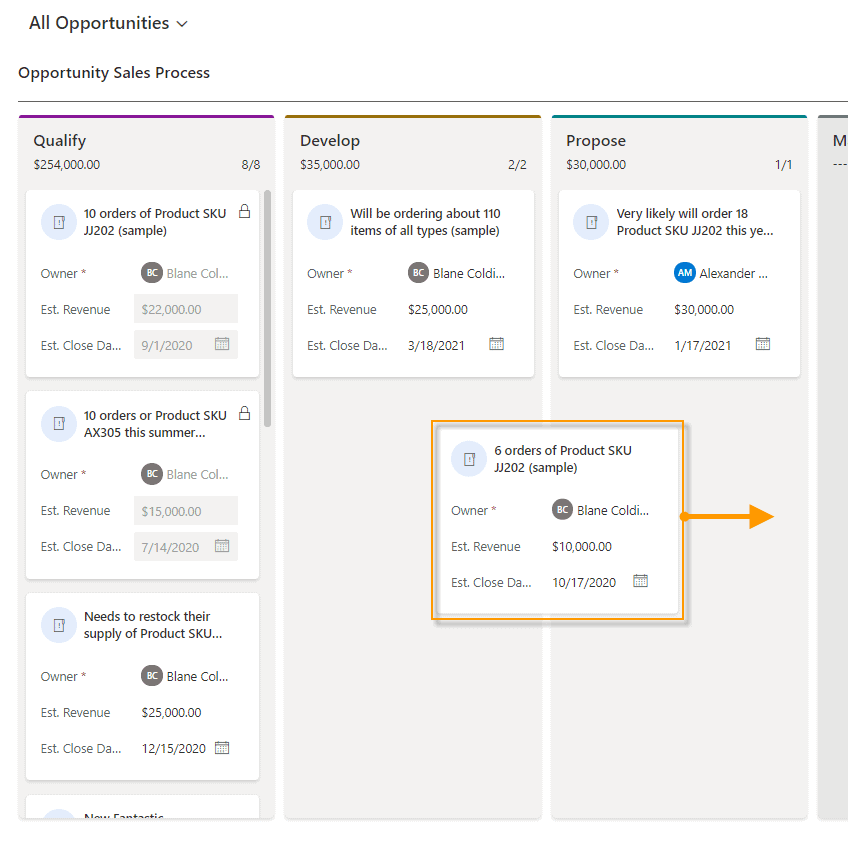Open the calendar picker beside 9/1/2020
This screenshot has width=848, height=841.
point(222,344)
